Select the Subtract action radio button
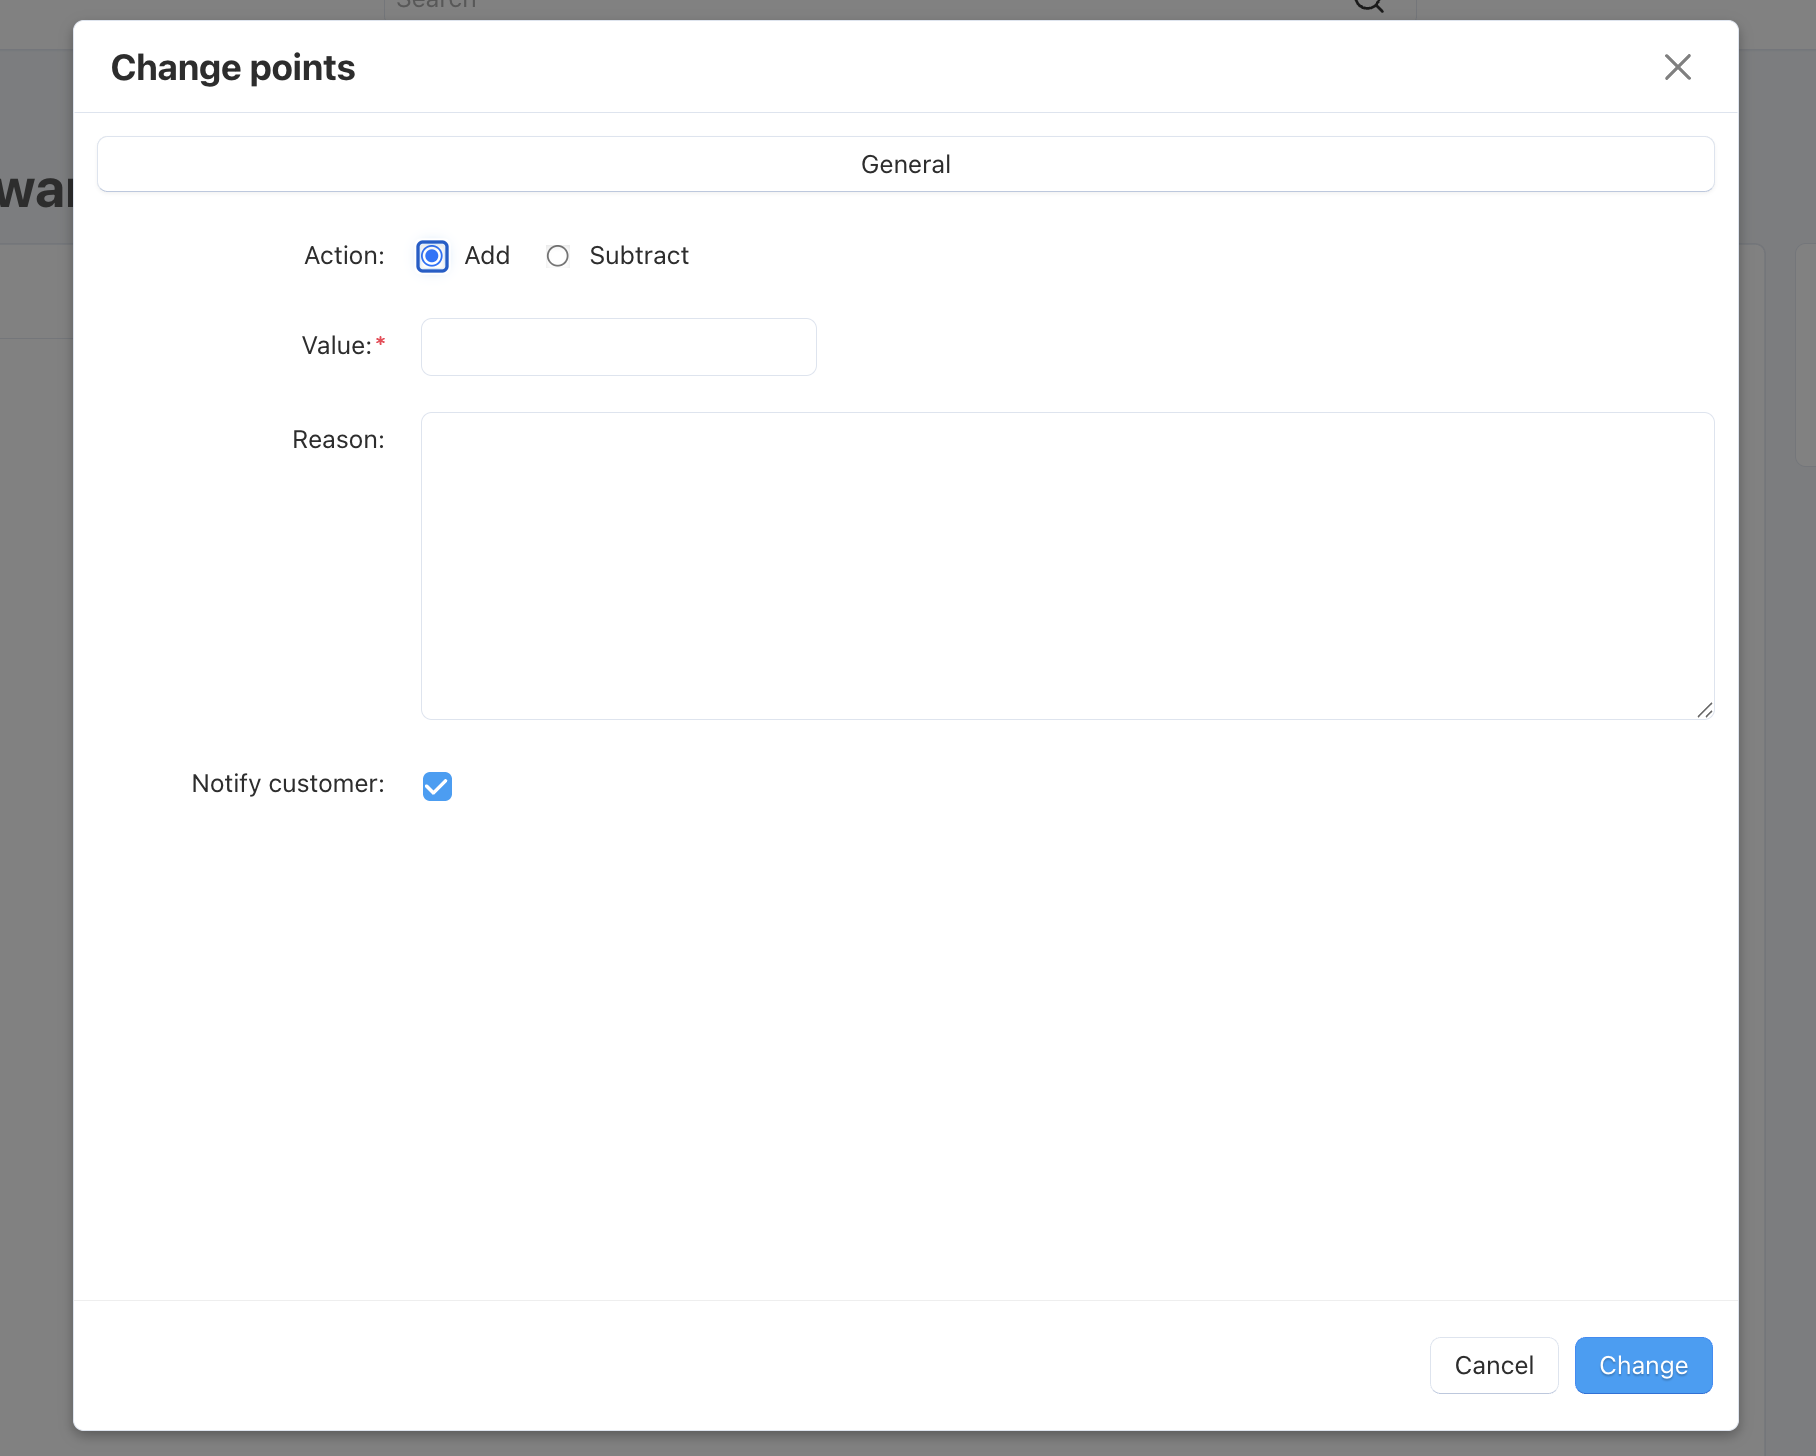 coord(558,256)
